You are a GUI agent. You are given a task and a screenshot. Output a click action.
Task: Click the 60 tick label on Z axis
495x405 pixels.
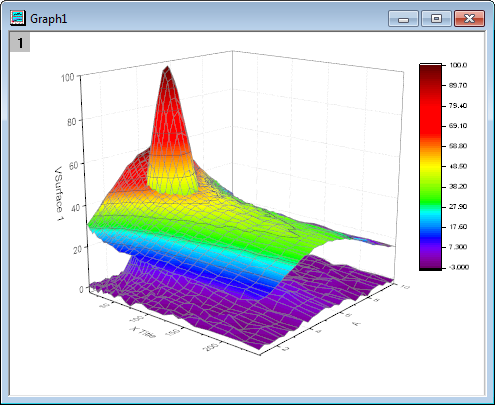tap(73, 165)
